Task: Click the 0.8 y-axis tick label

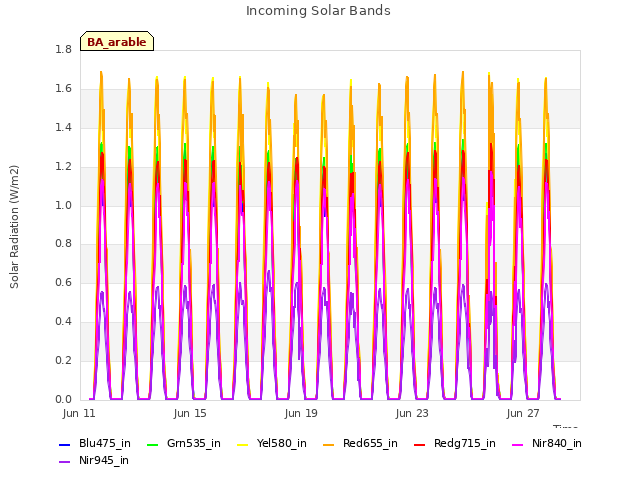Action: 63,244
